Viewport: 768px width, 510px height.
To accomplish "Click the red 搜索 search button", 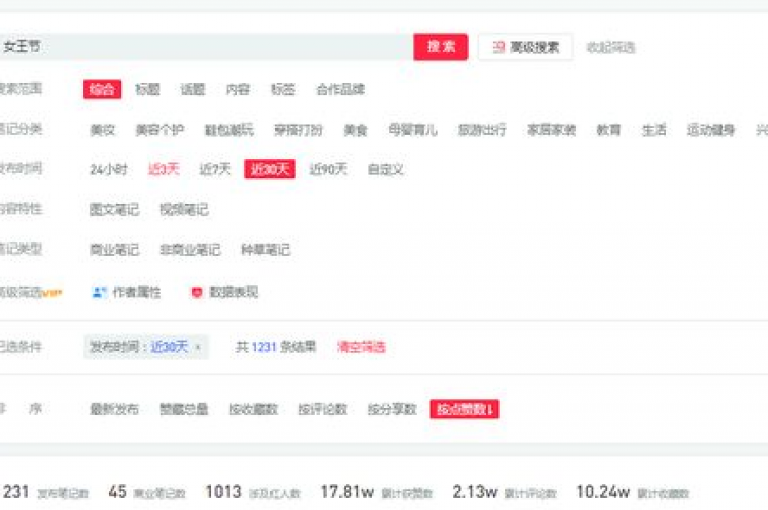I will pos(440,47).
